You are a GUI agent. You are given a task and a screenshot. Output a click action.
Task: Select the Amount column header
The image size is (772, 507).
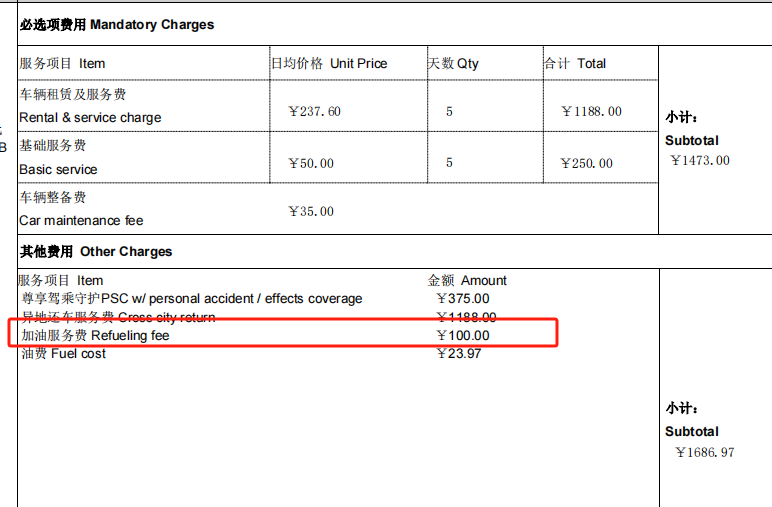(467, 280)
